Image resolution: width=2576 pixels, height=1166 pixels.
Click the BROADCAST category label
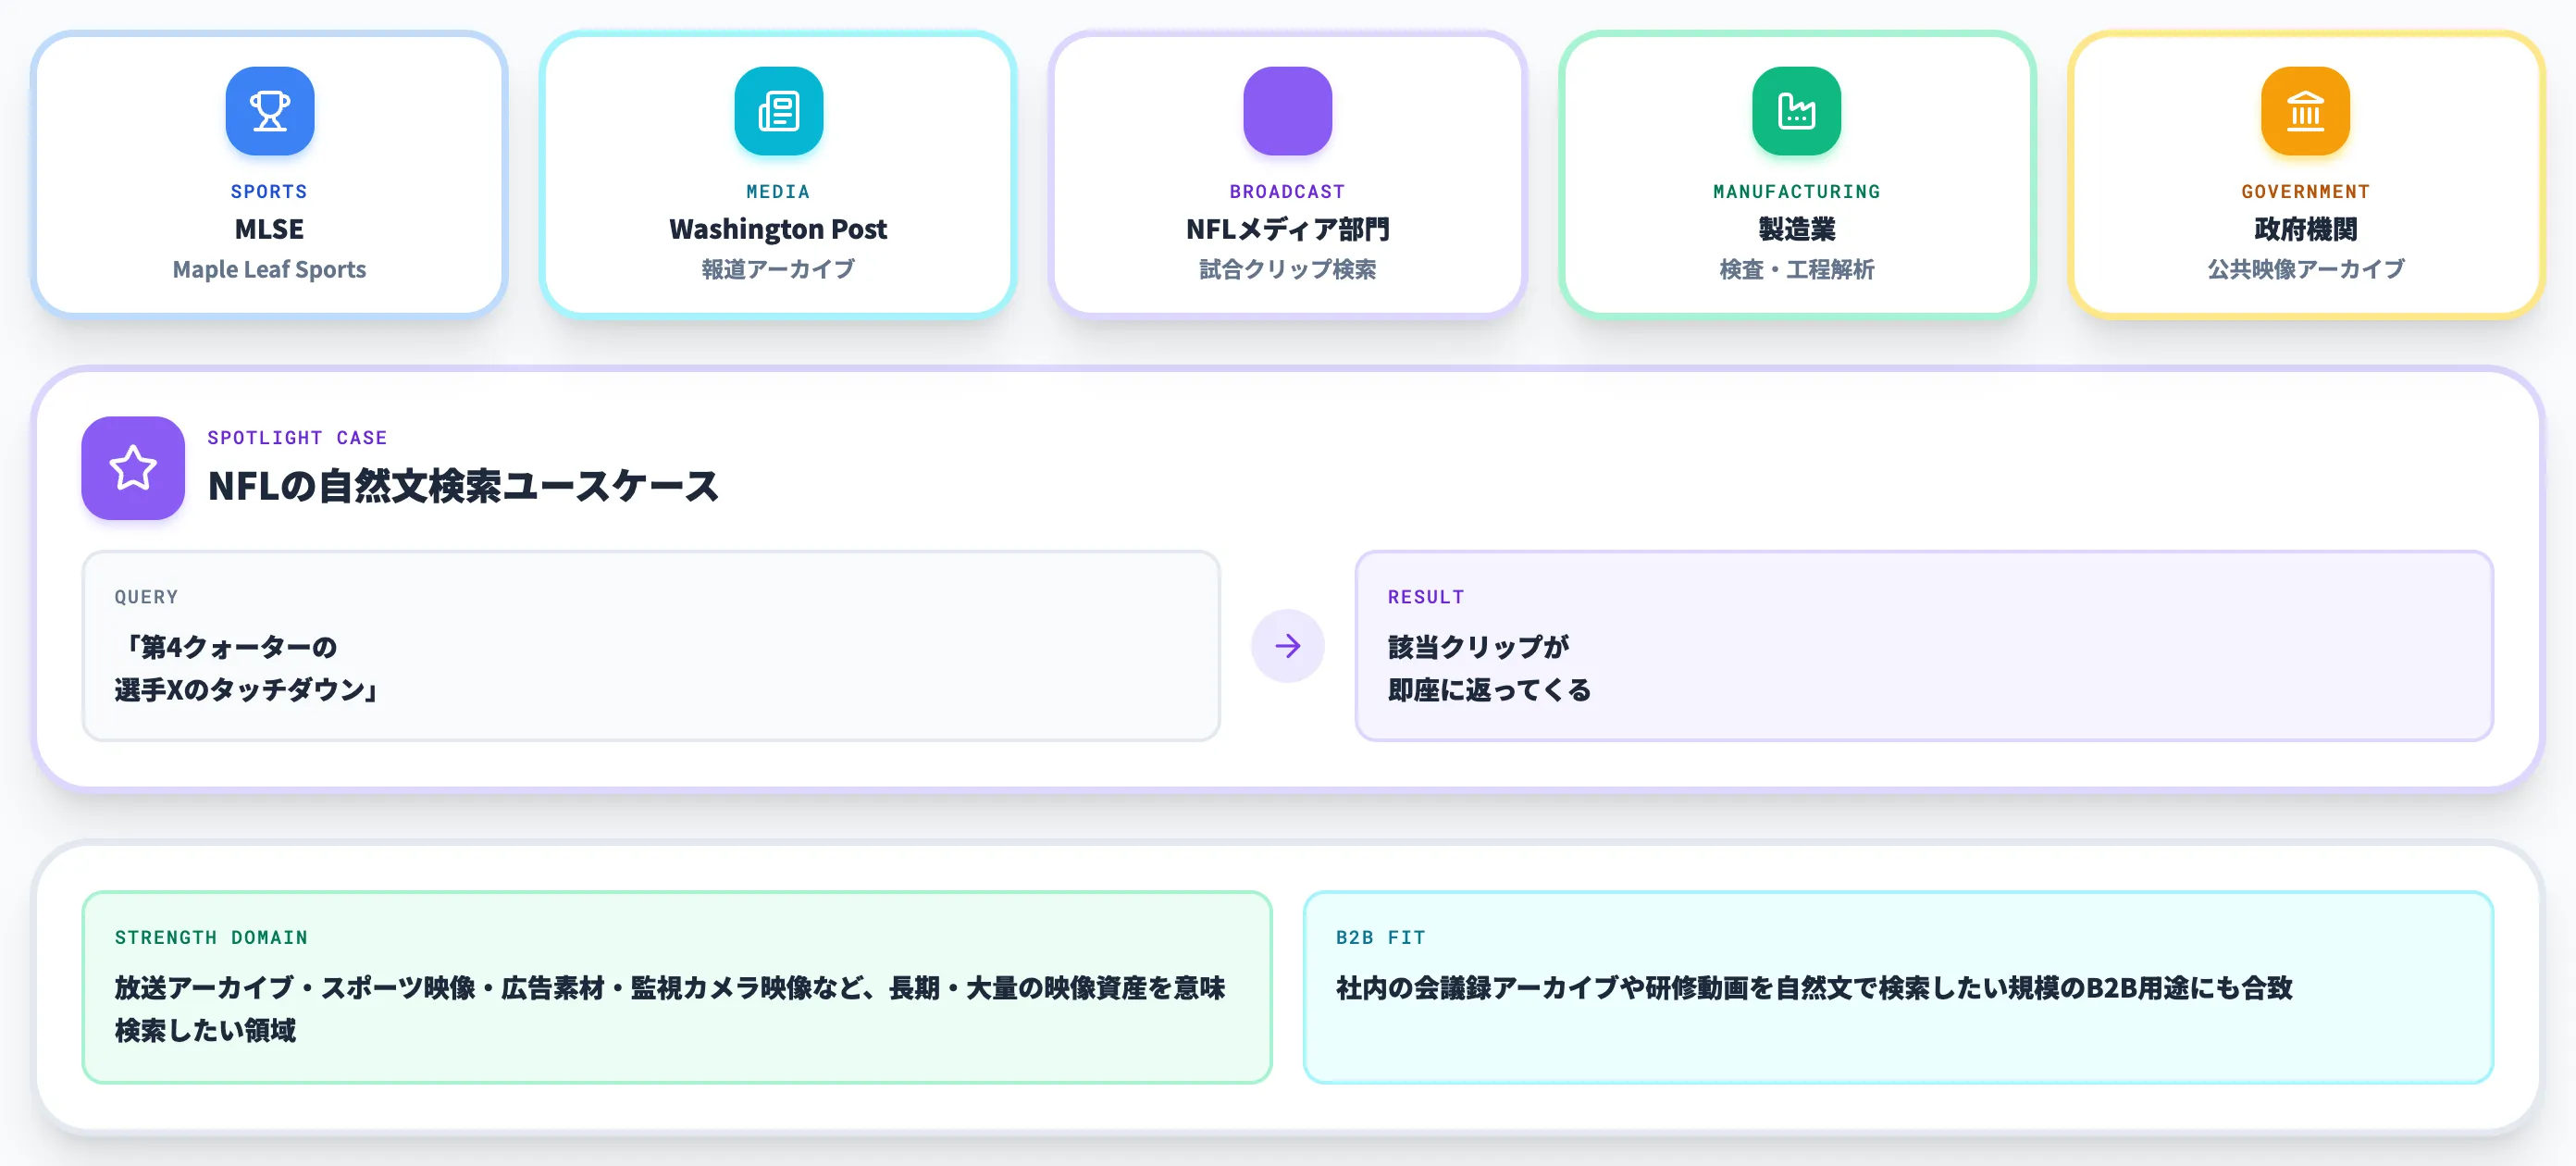click(1287, 191)
